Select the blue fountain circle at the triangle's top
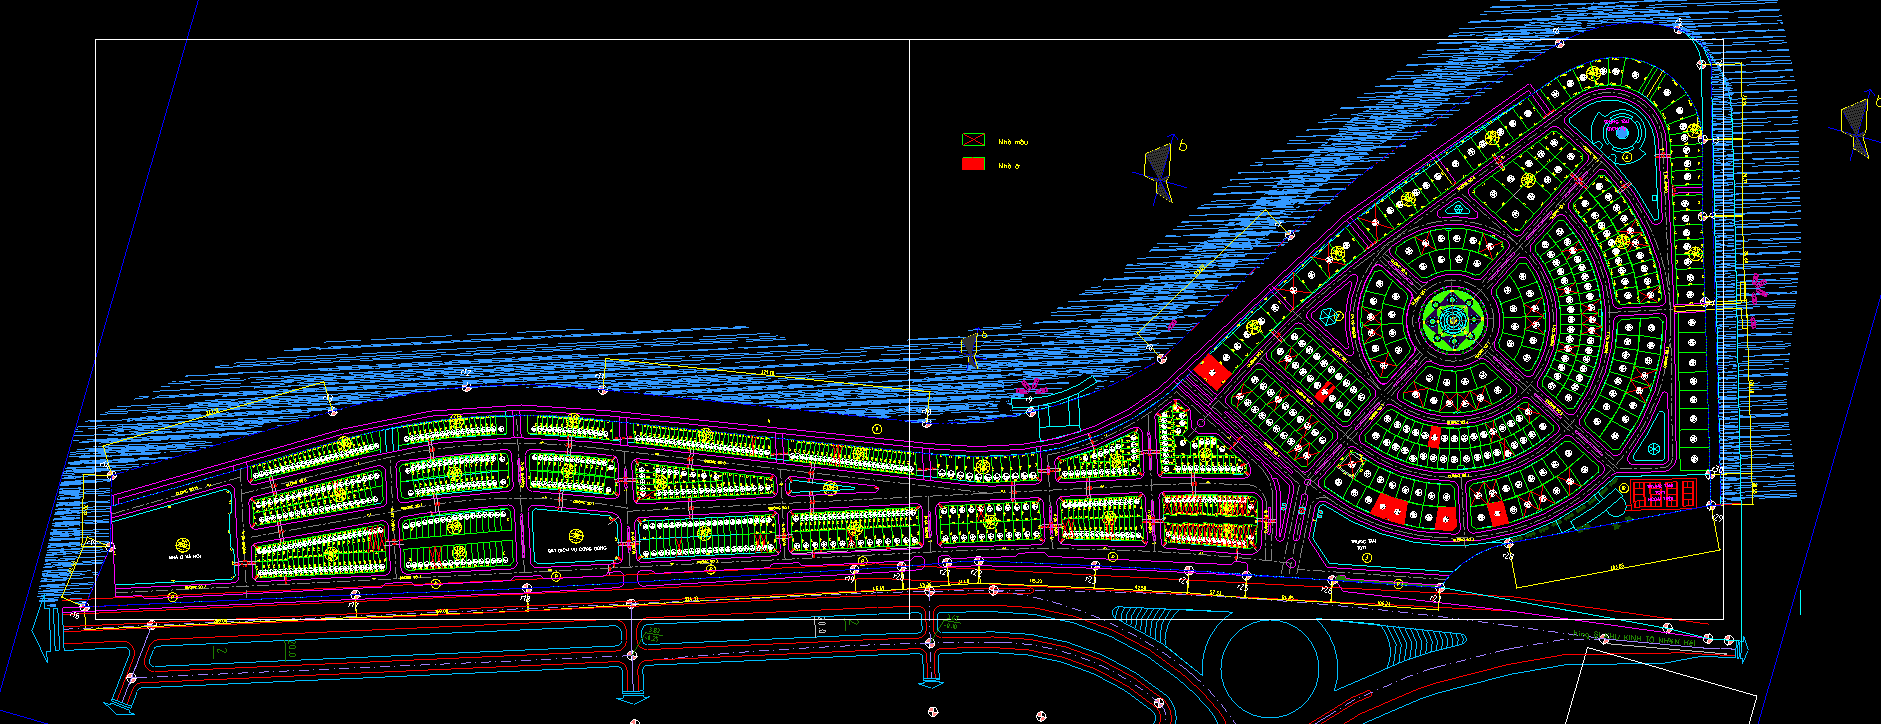The width and height of the screenshot is (1881, 724). pyautogui.click(x=1621, y=131)
